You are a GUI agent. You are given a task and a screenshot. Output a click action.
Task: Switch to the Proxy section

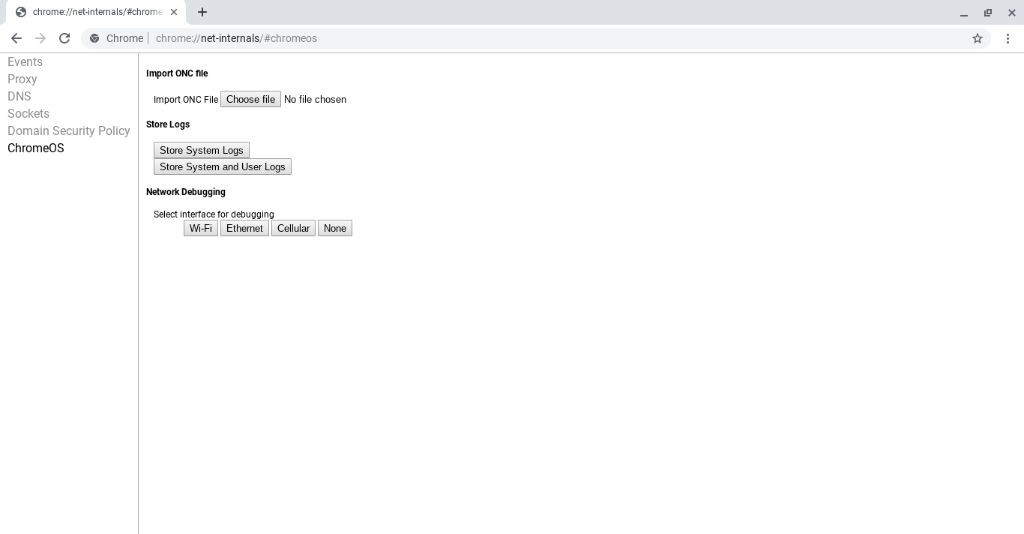click(x=22, y=79)
